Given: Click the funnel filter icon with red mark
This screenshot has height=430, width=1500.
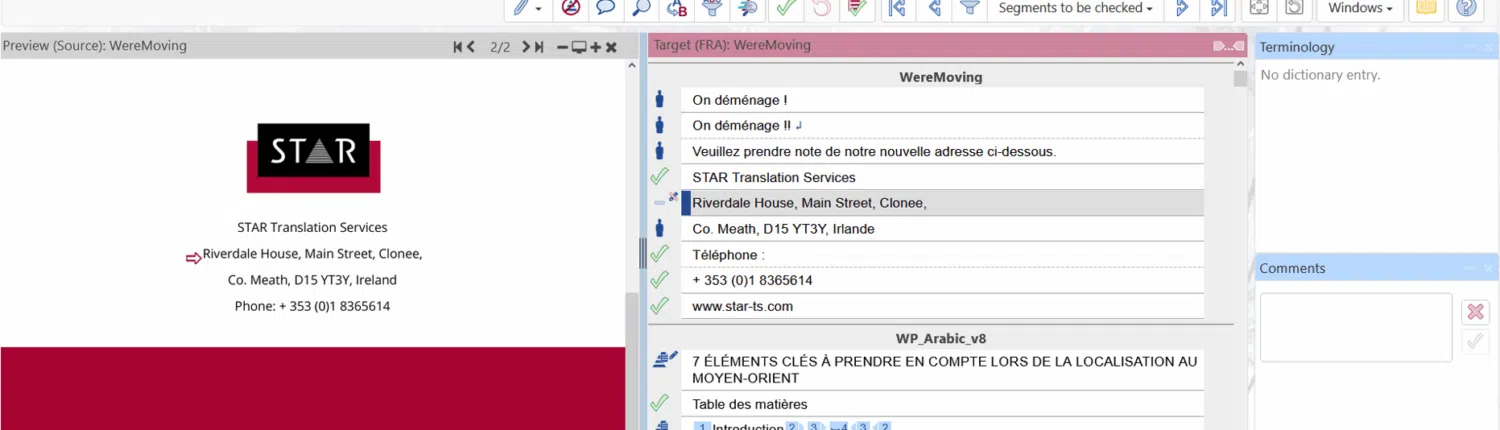Looking at the screenshot, I should 711,8.
